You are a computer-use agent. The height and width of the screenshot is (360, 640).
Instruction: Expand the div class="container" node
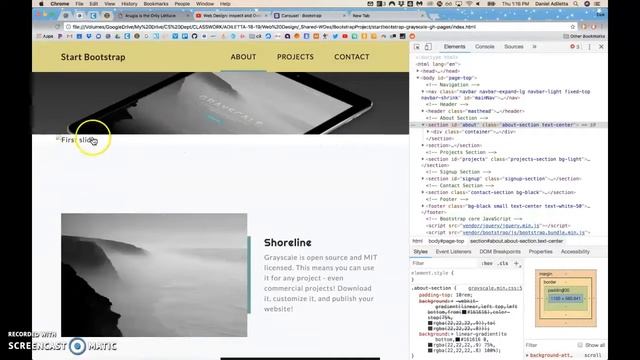428,132
